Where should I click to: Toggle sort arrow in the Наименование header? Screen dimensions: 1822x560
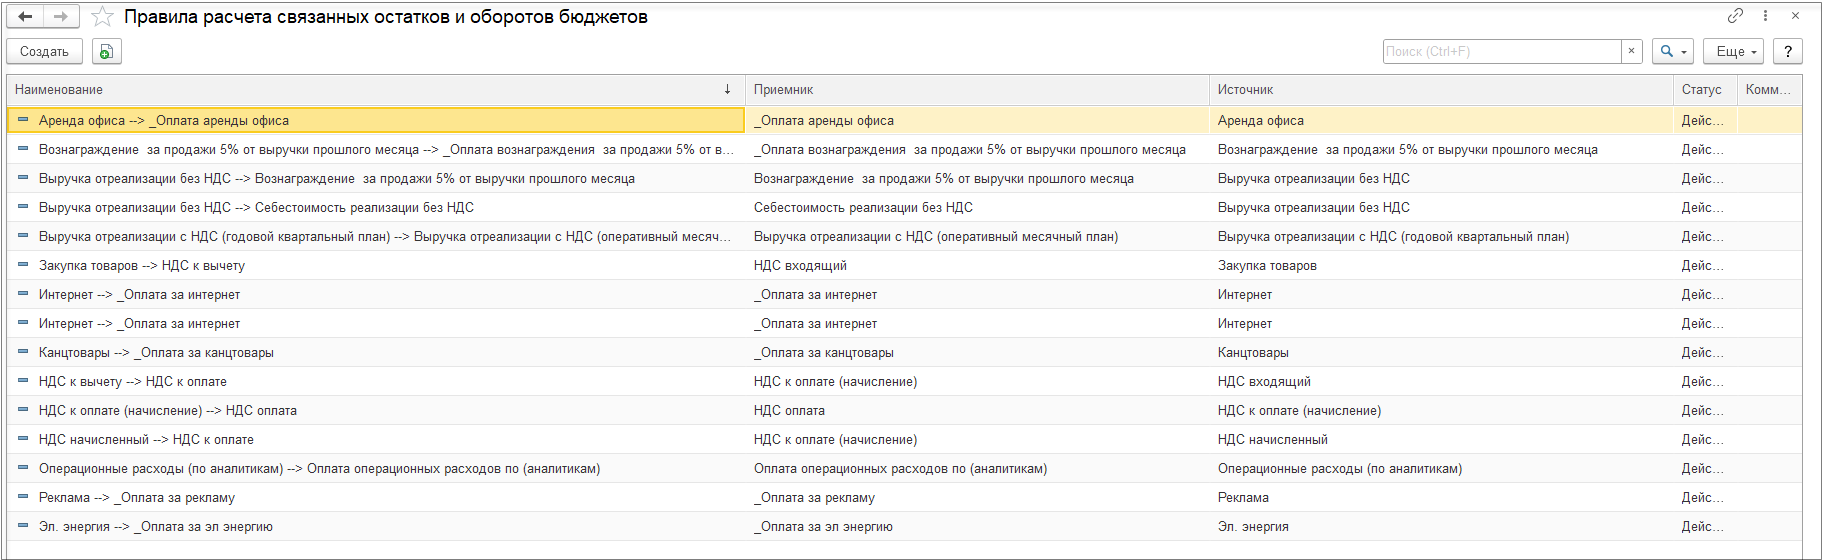[x=727, y=89]
